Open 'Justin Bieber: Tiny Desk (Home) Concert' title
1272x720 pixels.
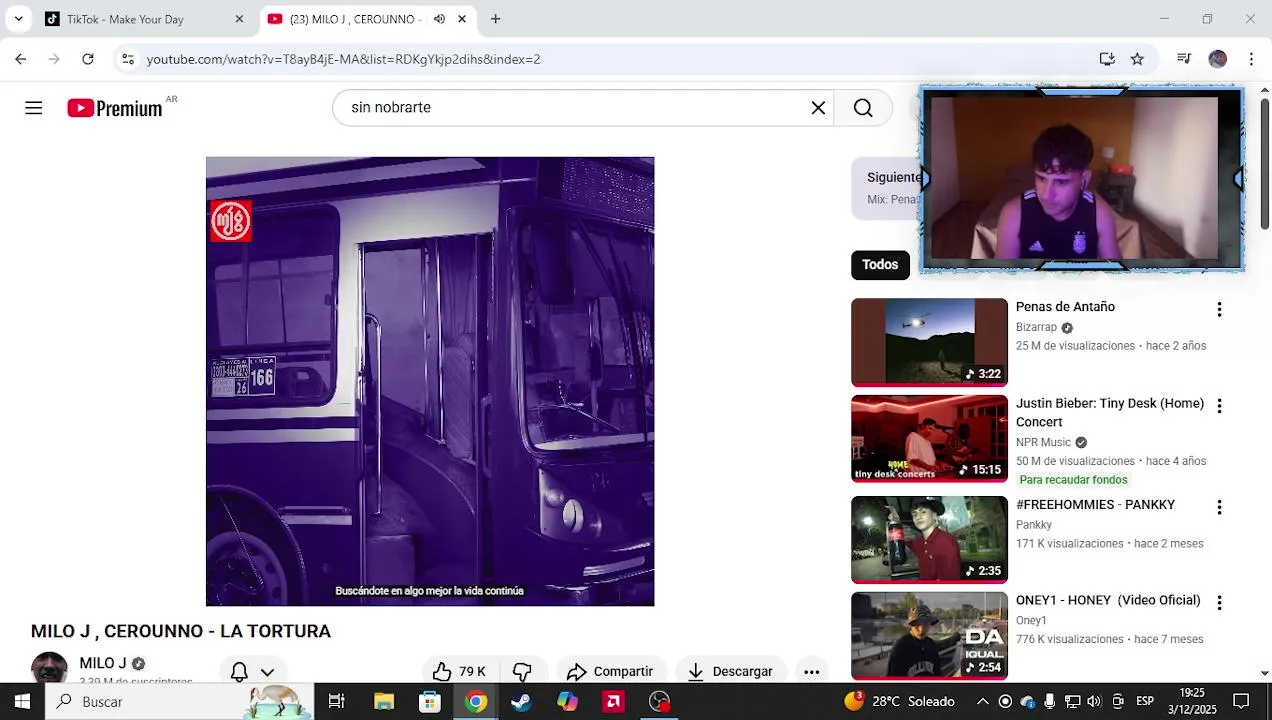1110,413
